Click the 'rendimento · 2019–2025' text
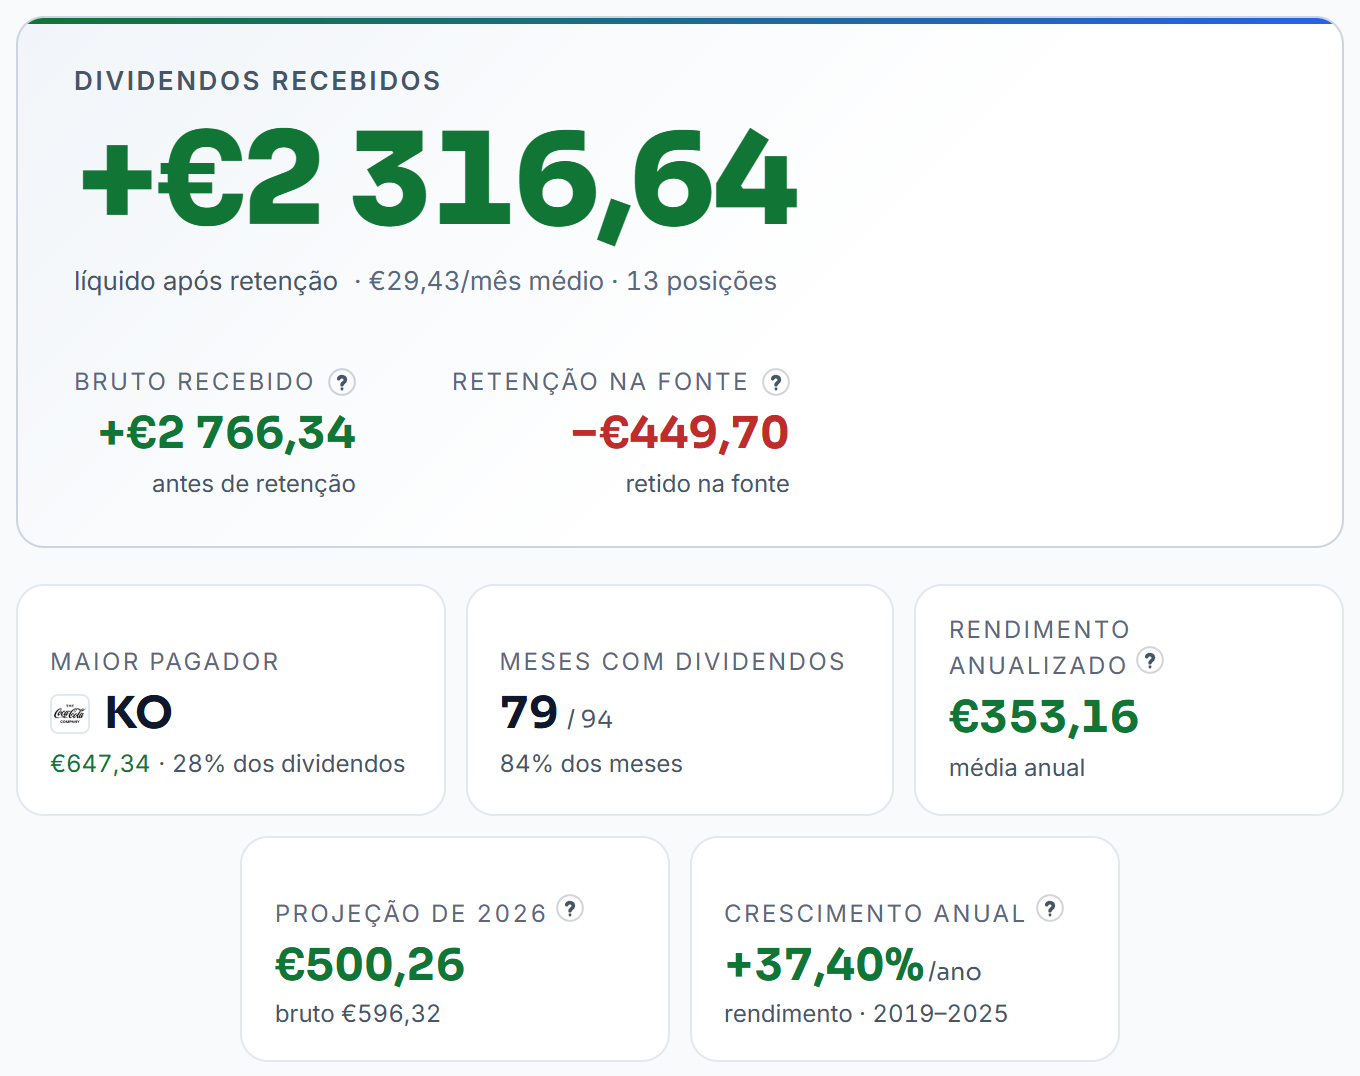Viewport: 1360px width, 1076px height. pos(866,1014)
